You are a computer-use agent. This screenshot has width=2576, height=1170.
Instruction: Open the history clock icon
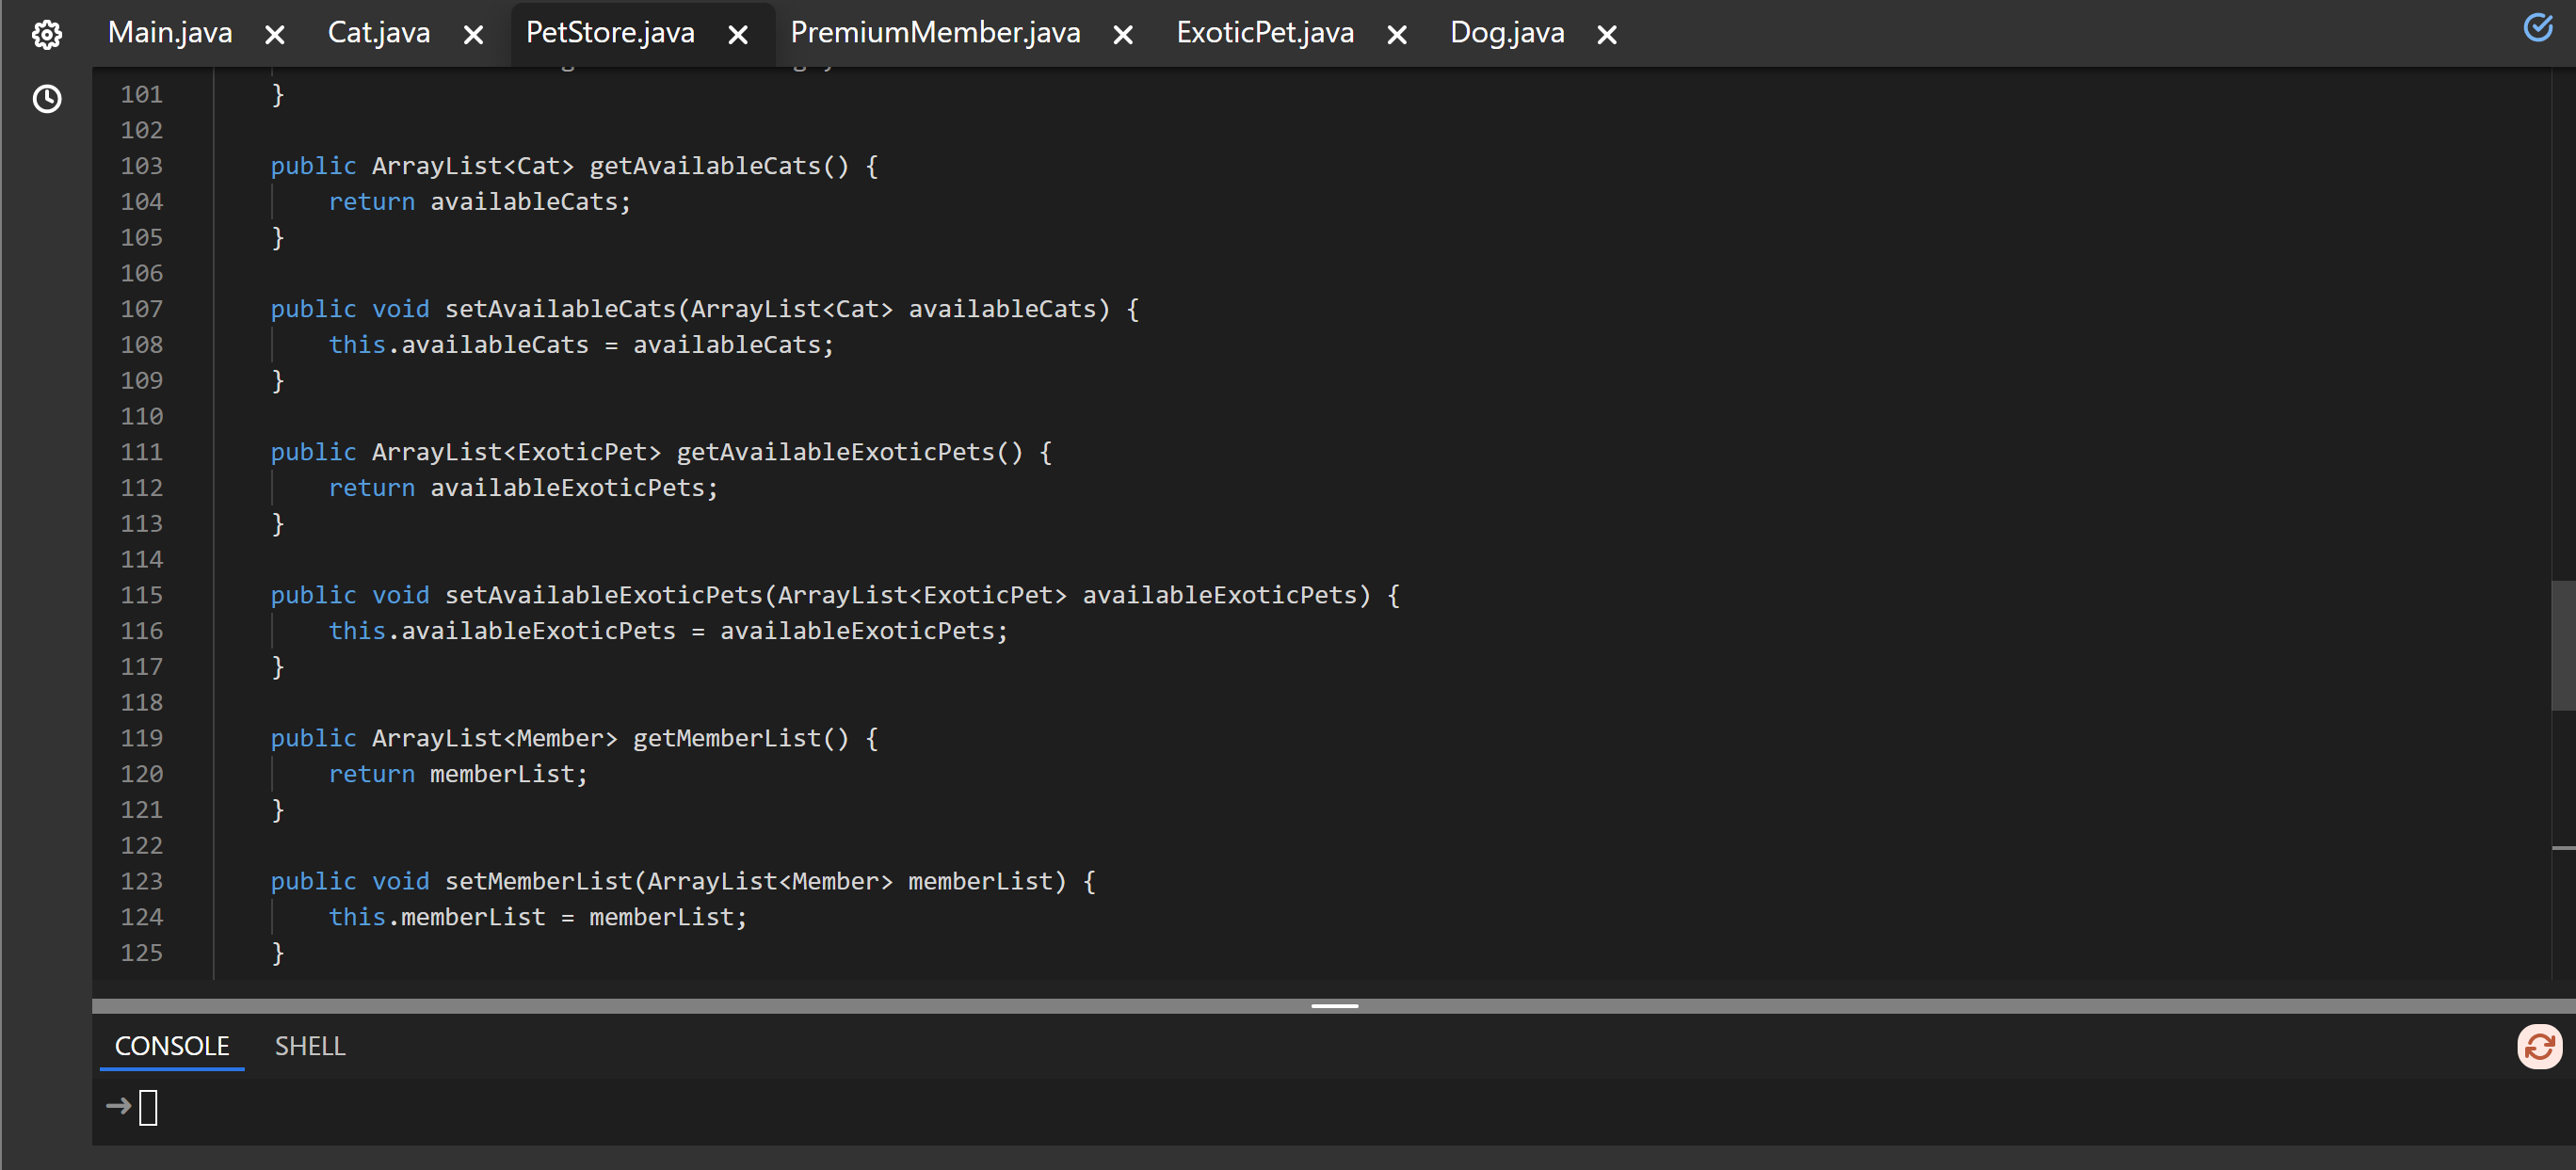(46, 98)
